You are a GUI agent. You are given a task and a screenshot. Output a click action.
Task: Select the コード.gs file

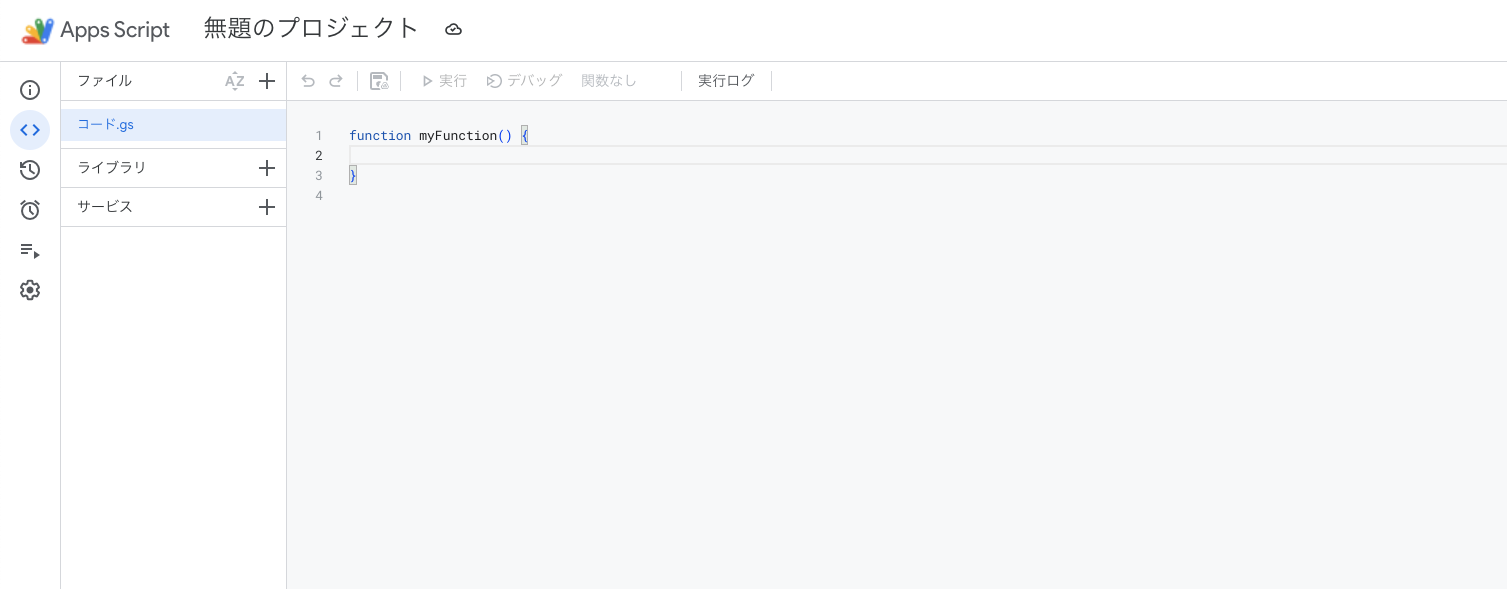(x=105, y=124)
